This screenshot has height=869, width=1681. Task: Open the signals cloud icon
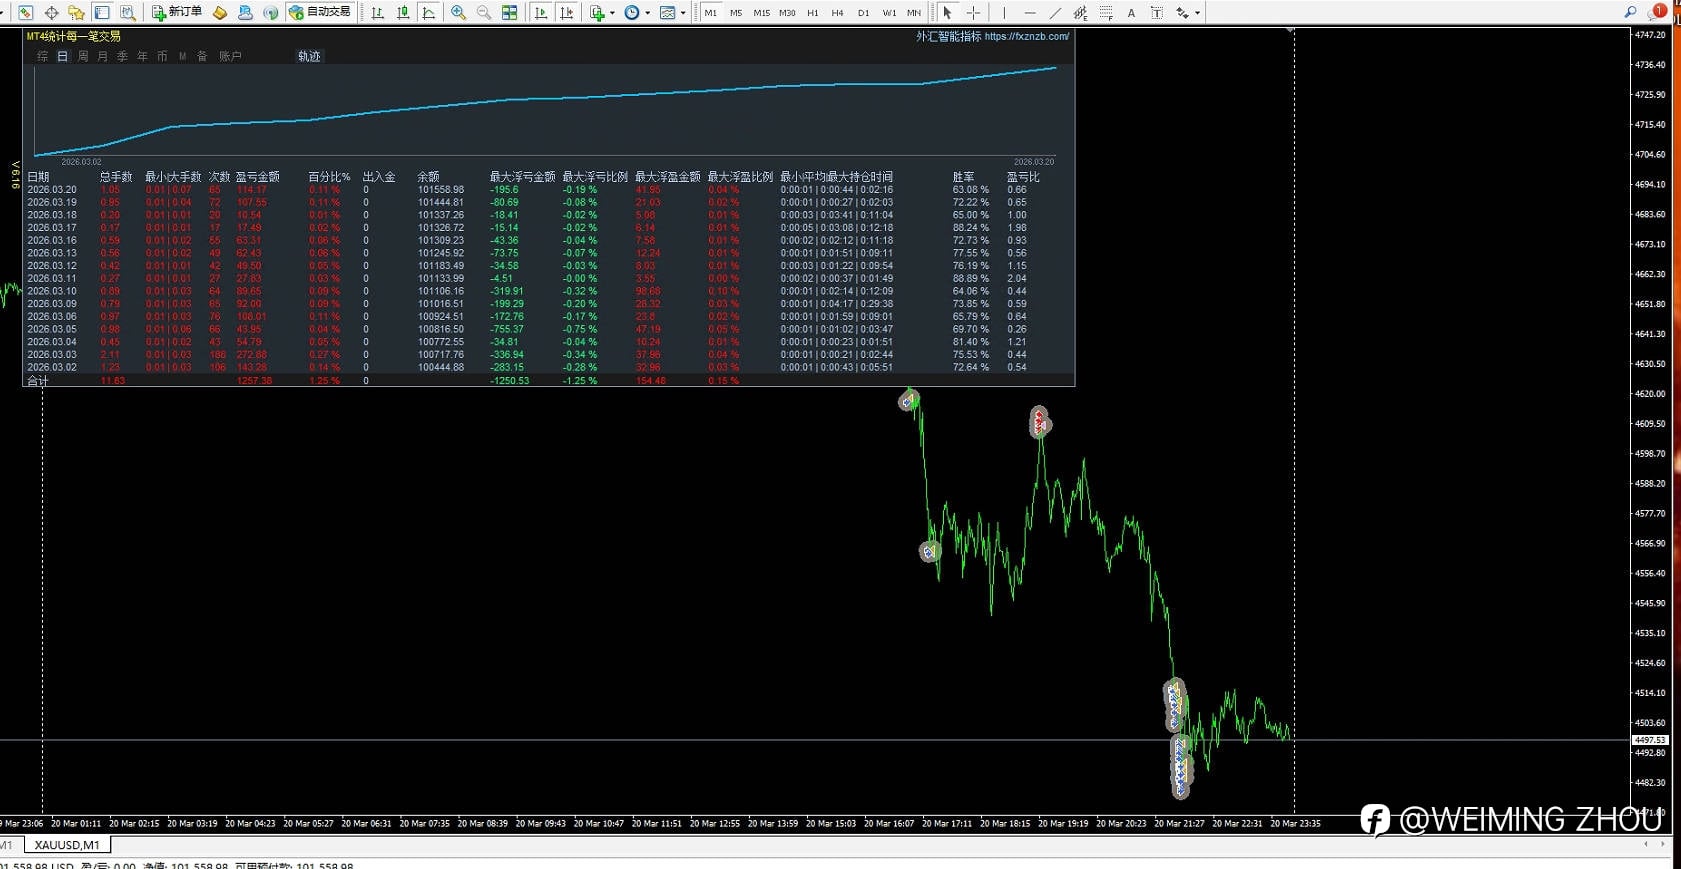(245, 12)
